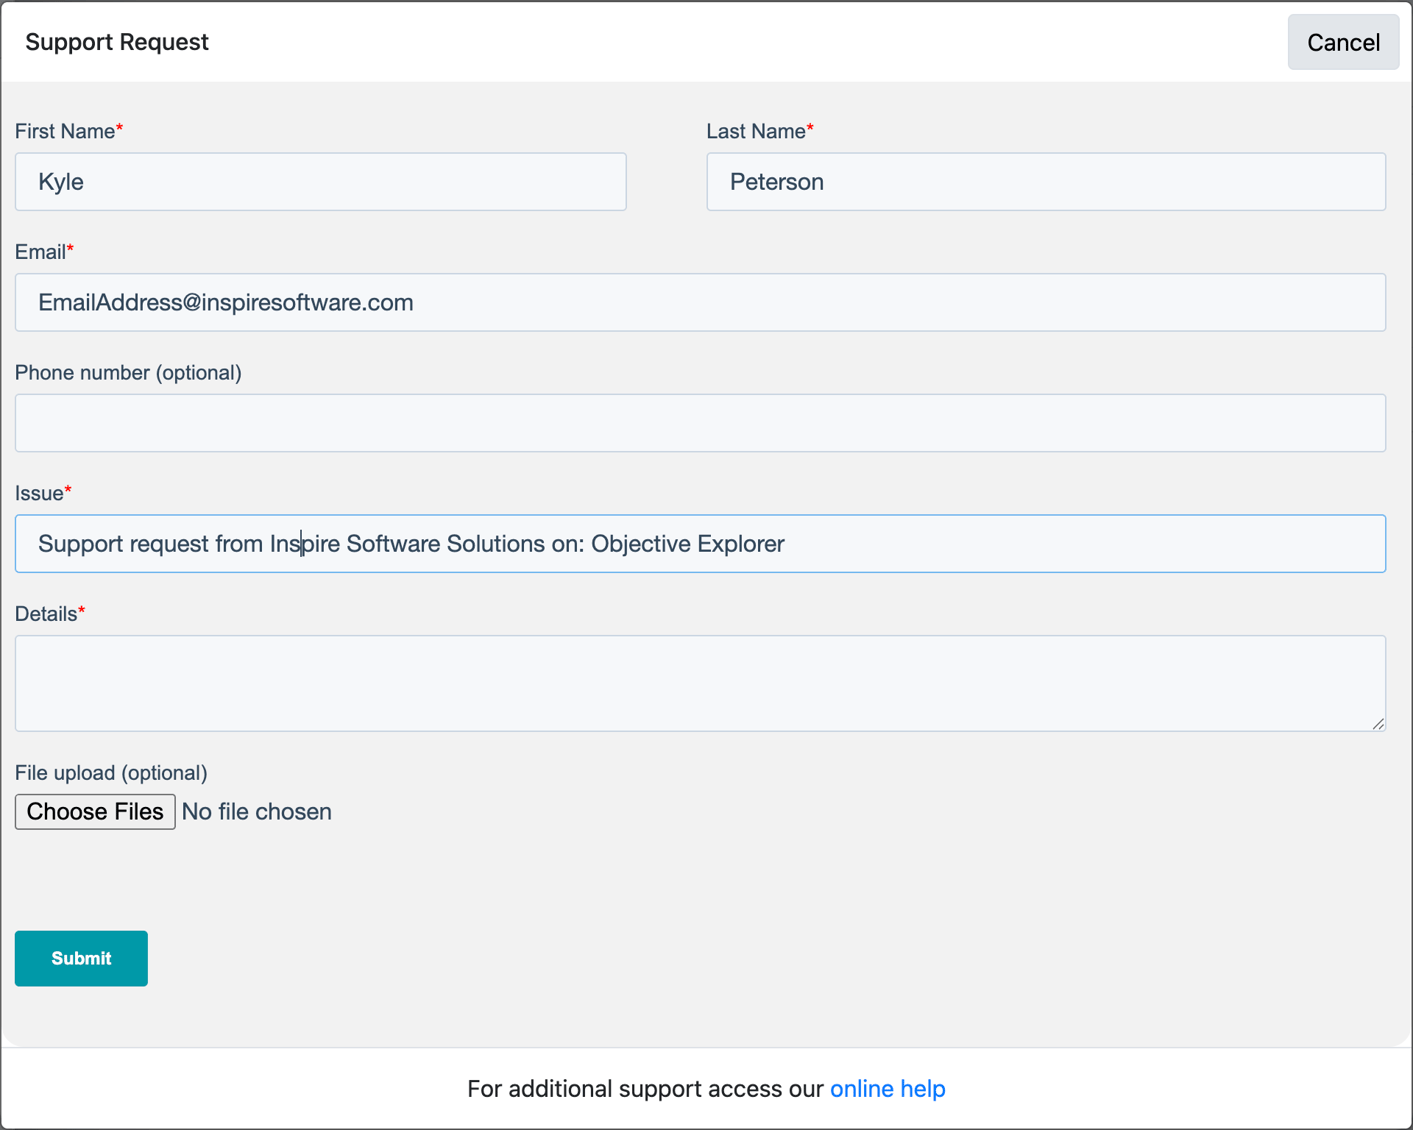Screen dimensions: 1413x1130
Task: Focus the First Name field containing Kyle
Action: 321,182
